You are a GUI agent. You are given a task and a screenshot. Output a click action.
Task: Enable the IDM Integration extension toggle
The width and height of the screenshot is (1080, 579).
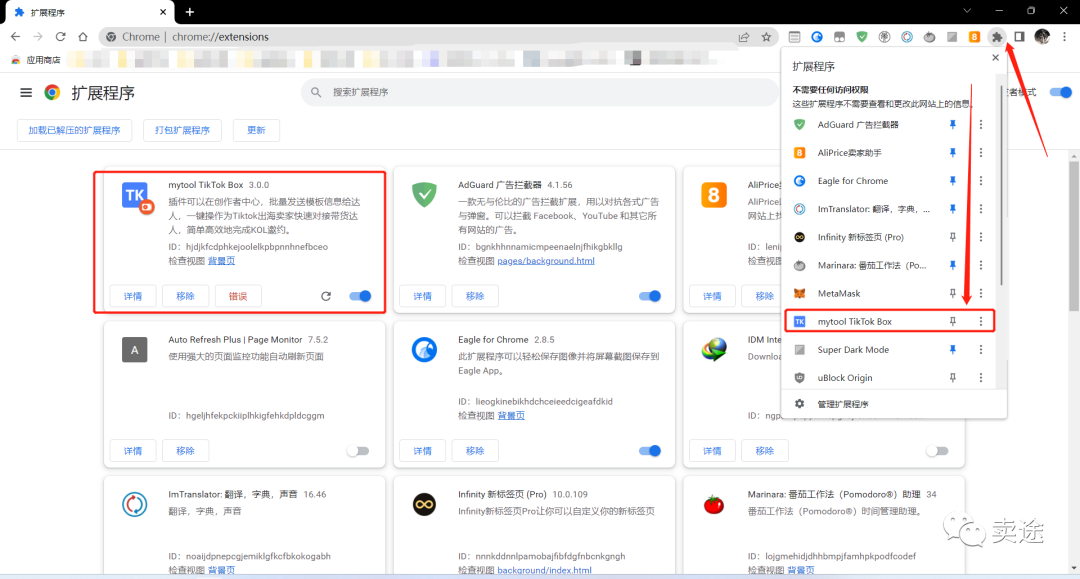click(x=937, y=451)
